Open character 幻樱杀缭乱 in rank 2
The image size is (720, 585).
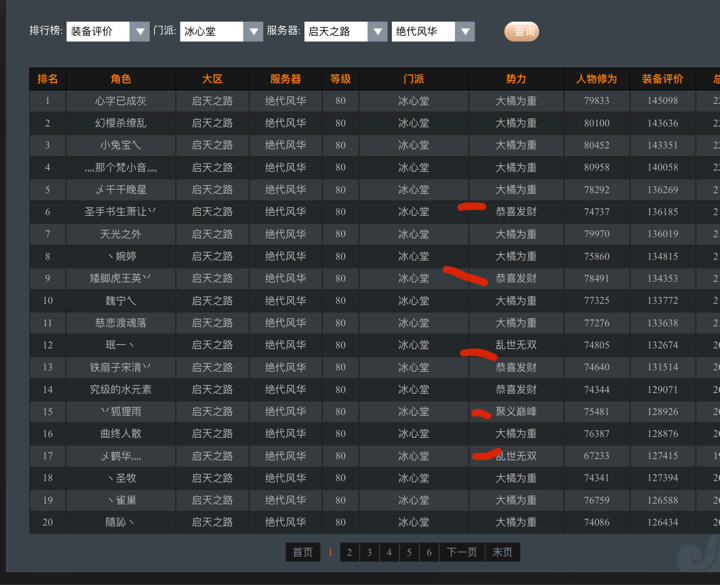point(121,123)
